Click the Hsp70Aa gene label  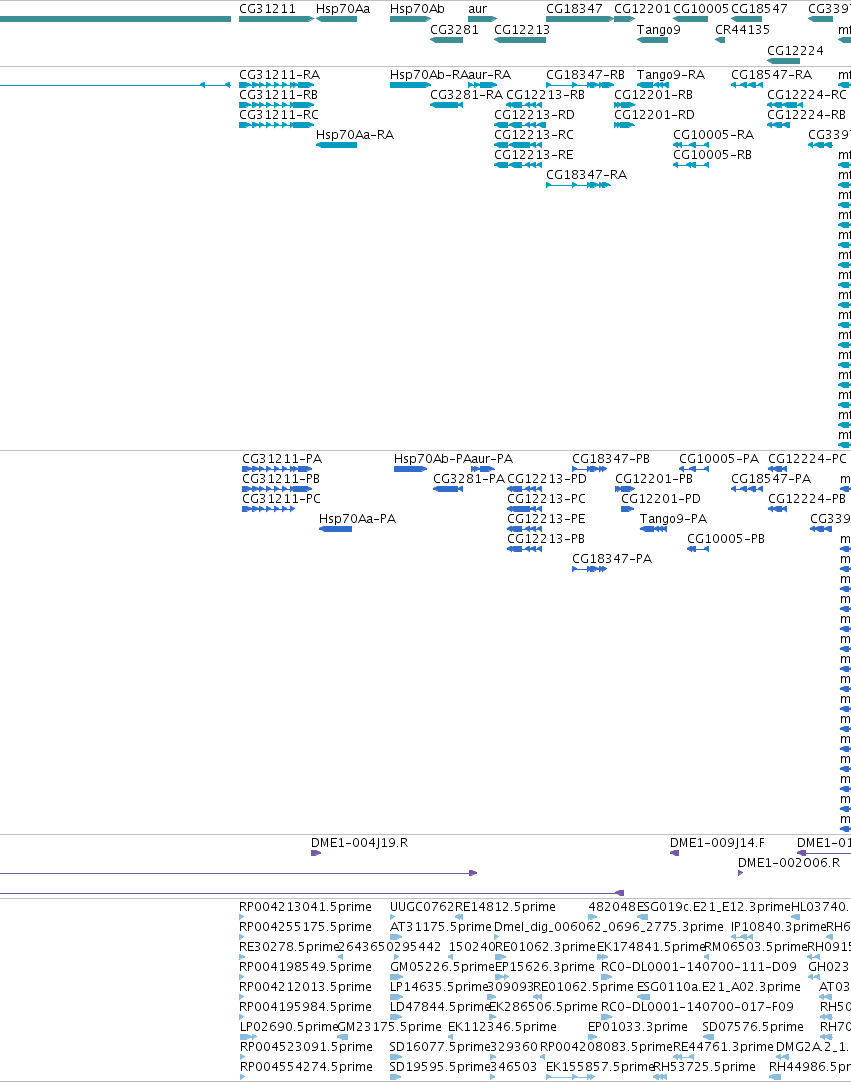click(x=342, y=9)
